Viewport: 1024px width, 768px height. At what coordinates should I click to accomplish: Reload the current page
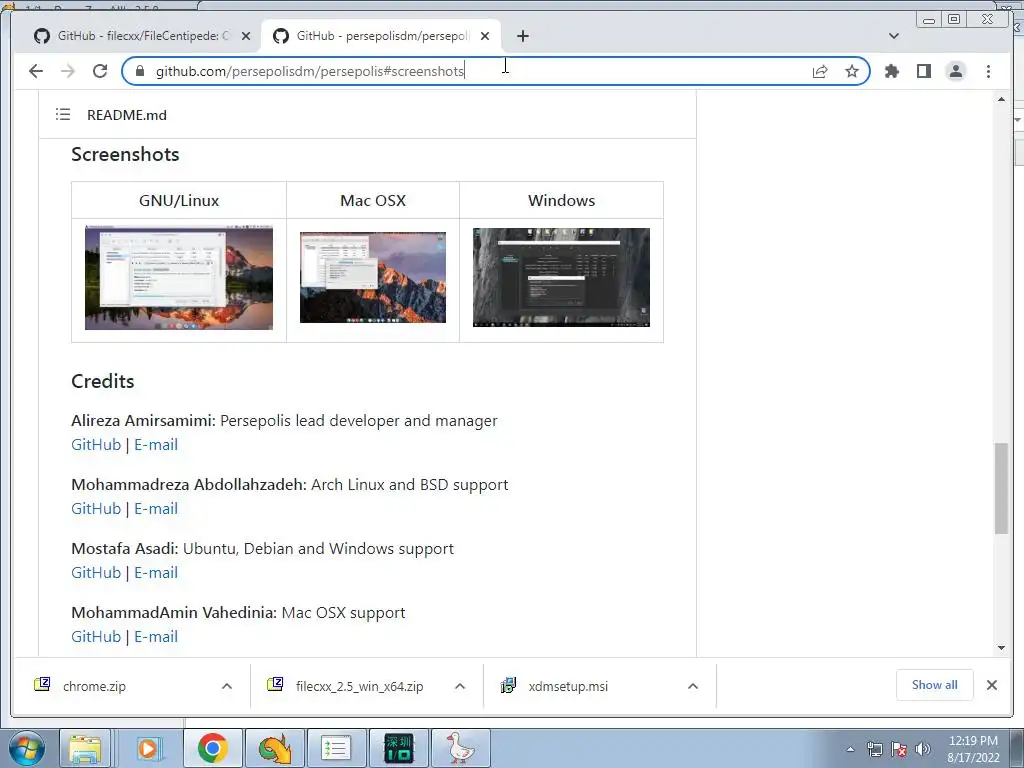100,71
